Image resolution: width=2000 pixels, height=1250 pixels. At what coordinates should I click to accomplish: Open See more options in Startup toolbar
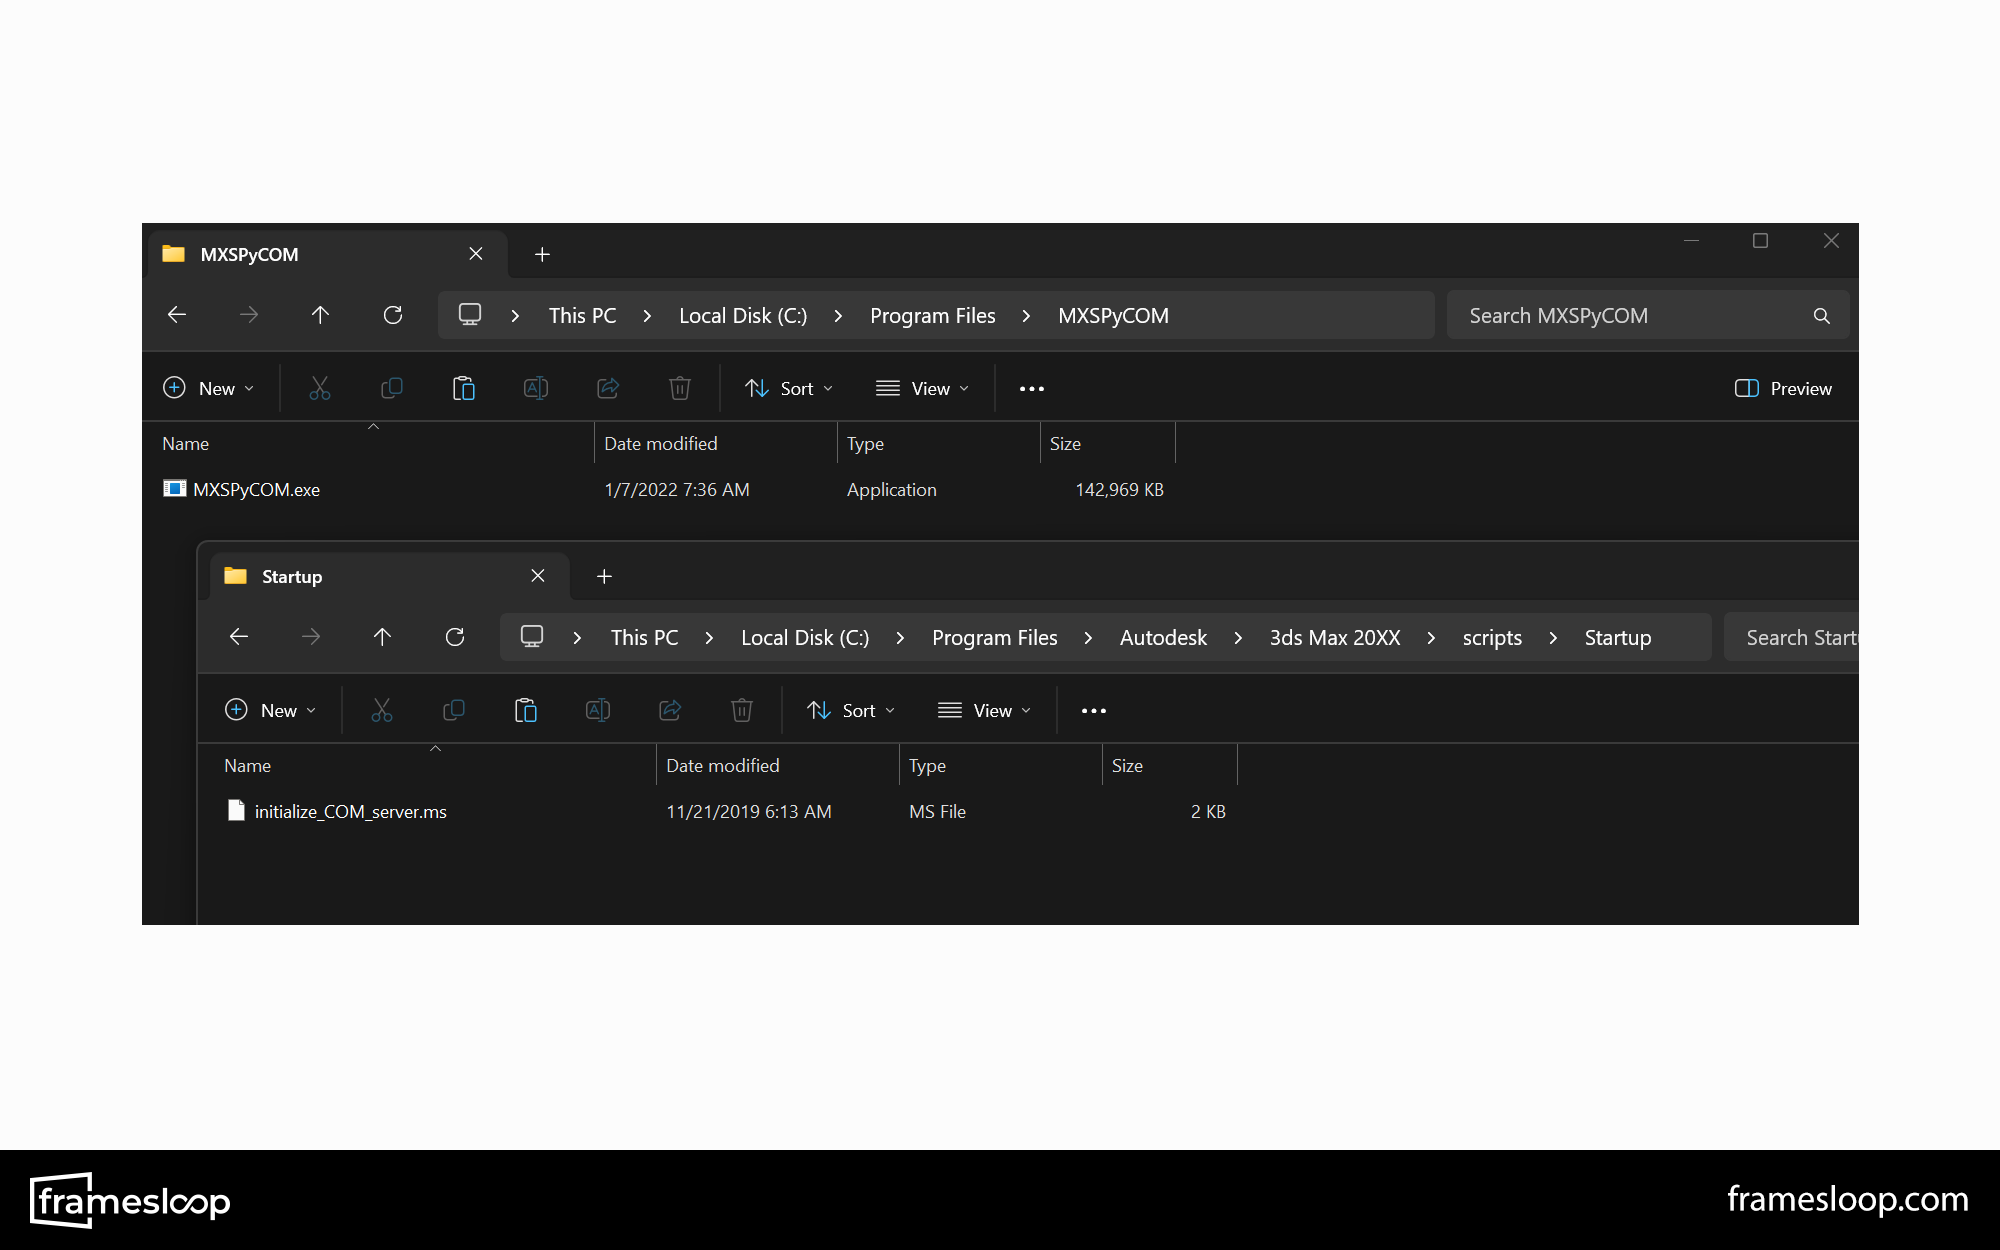[1094, 711]
